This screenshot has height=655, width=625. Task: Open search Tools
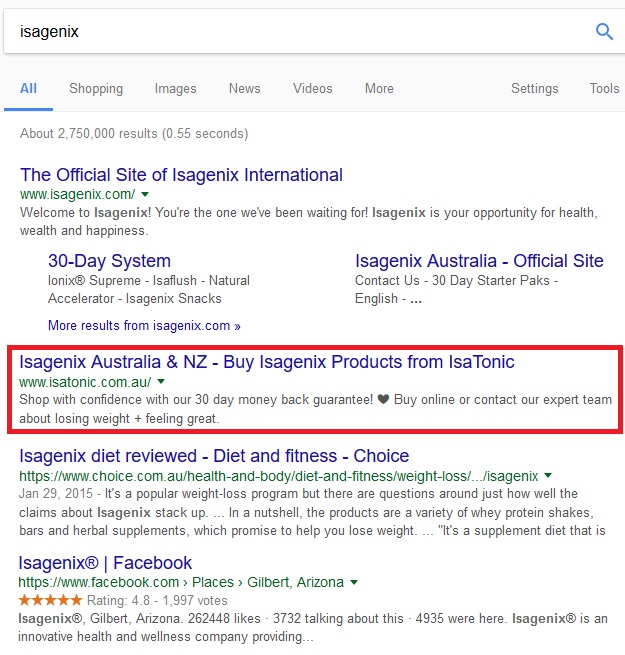tap(604, 89)
